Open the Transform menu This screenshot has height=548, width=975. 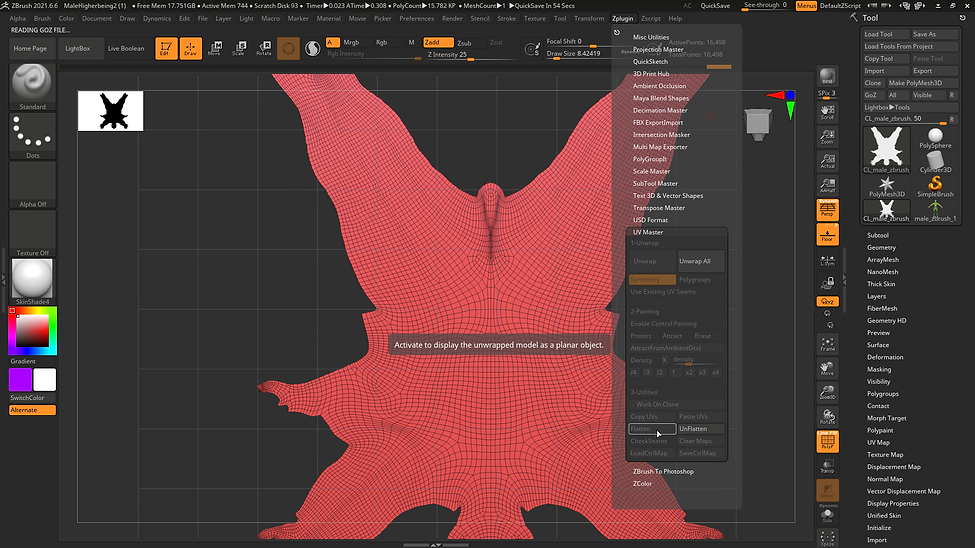coord(589,19)
